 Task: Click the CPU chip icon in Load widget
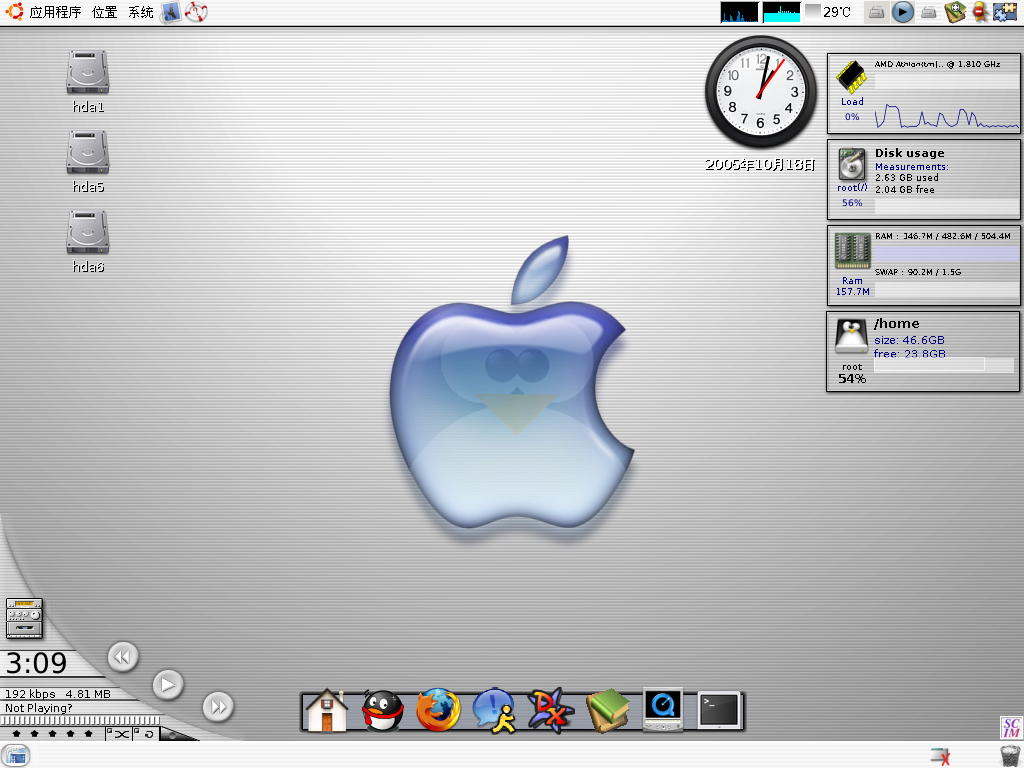point(852,77)
